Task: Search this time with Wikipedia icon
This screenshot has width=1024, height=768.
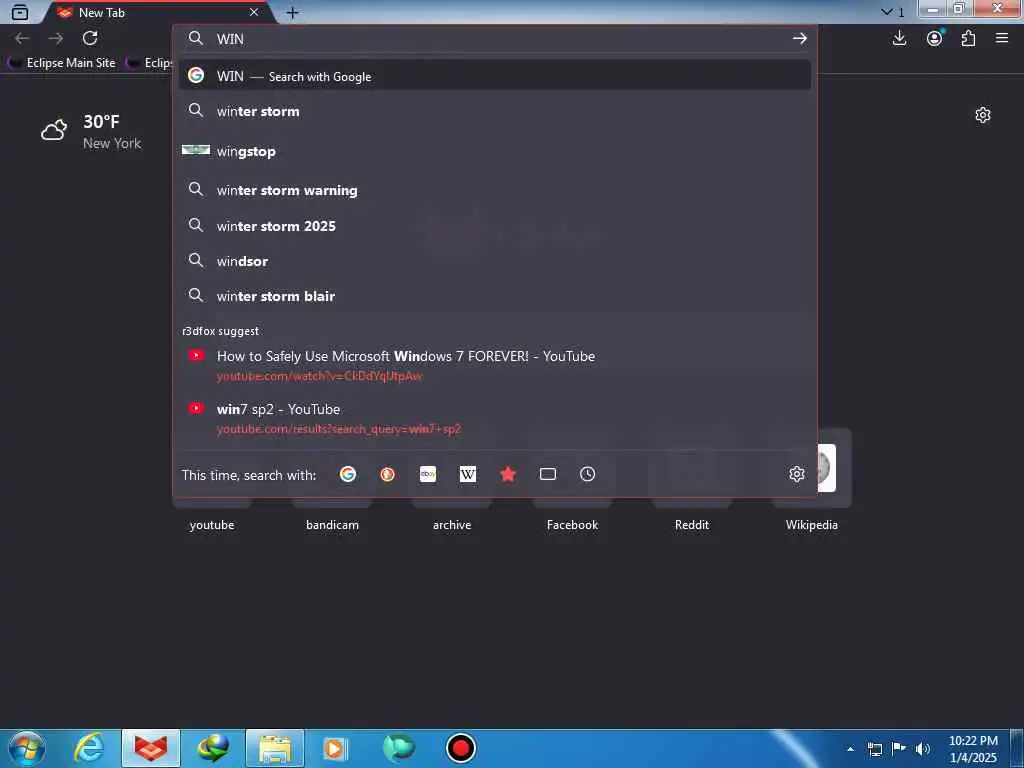Action: pyautogui.click(x=468, y=474)
